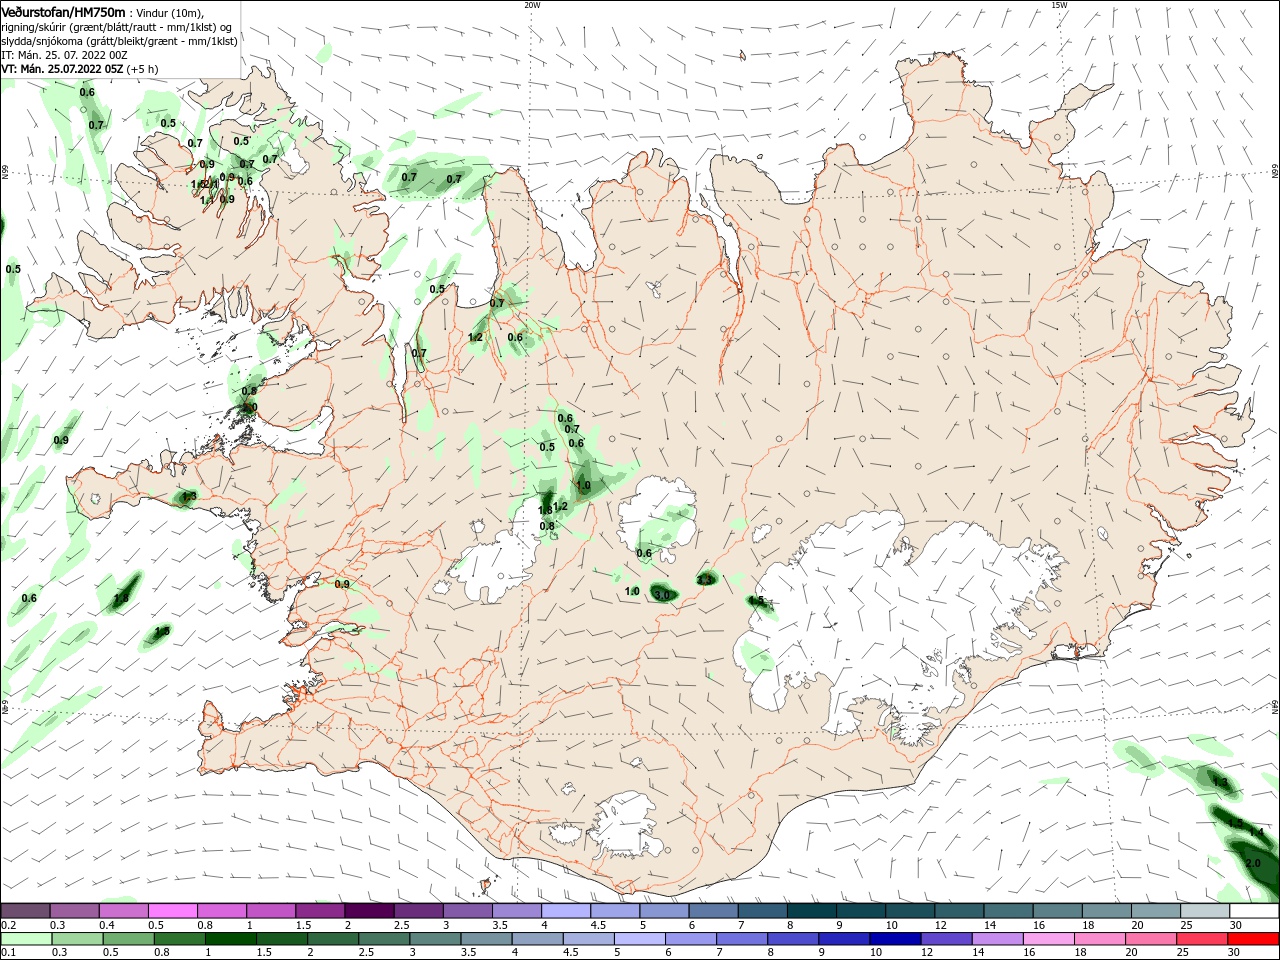
Task: Click the lilac 14–16 swatch in bottom legend row
Action: [997, 939]
